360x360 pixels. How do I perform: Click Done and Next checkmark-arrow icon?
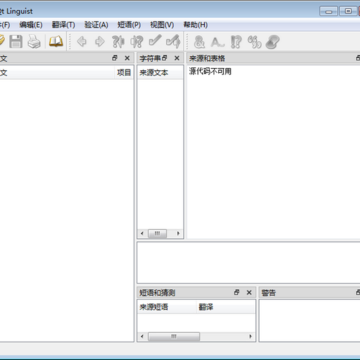[173, 41]
